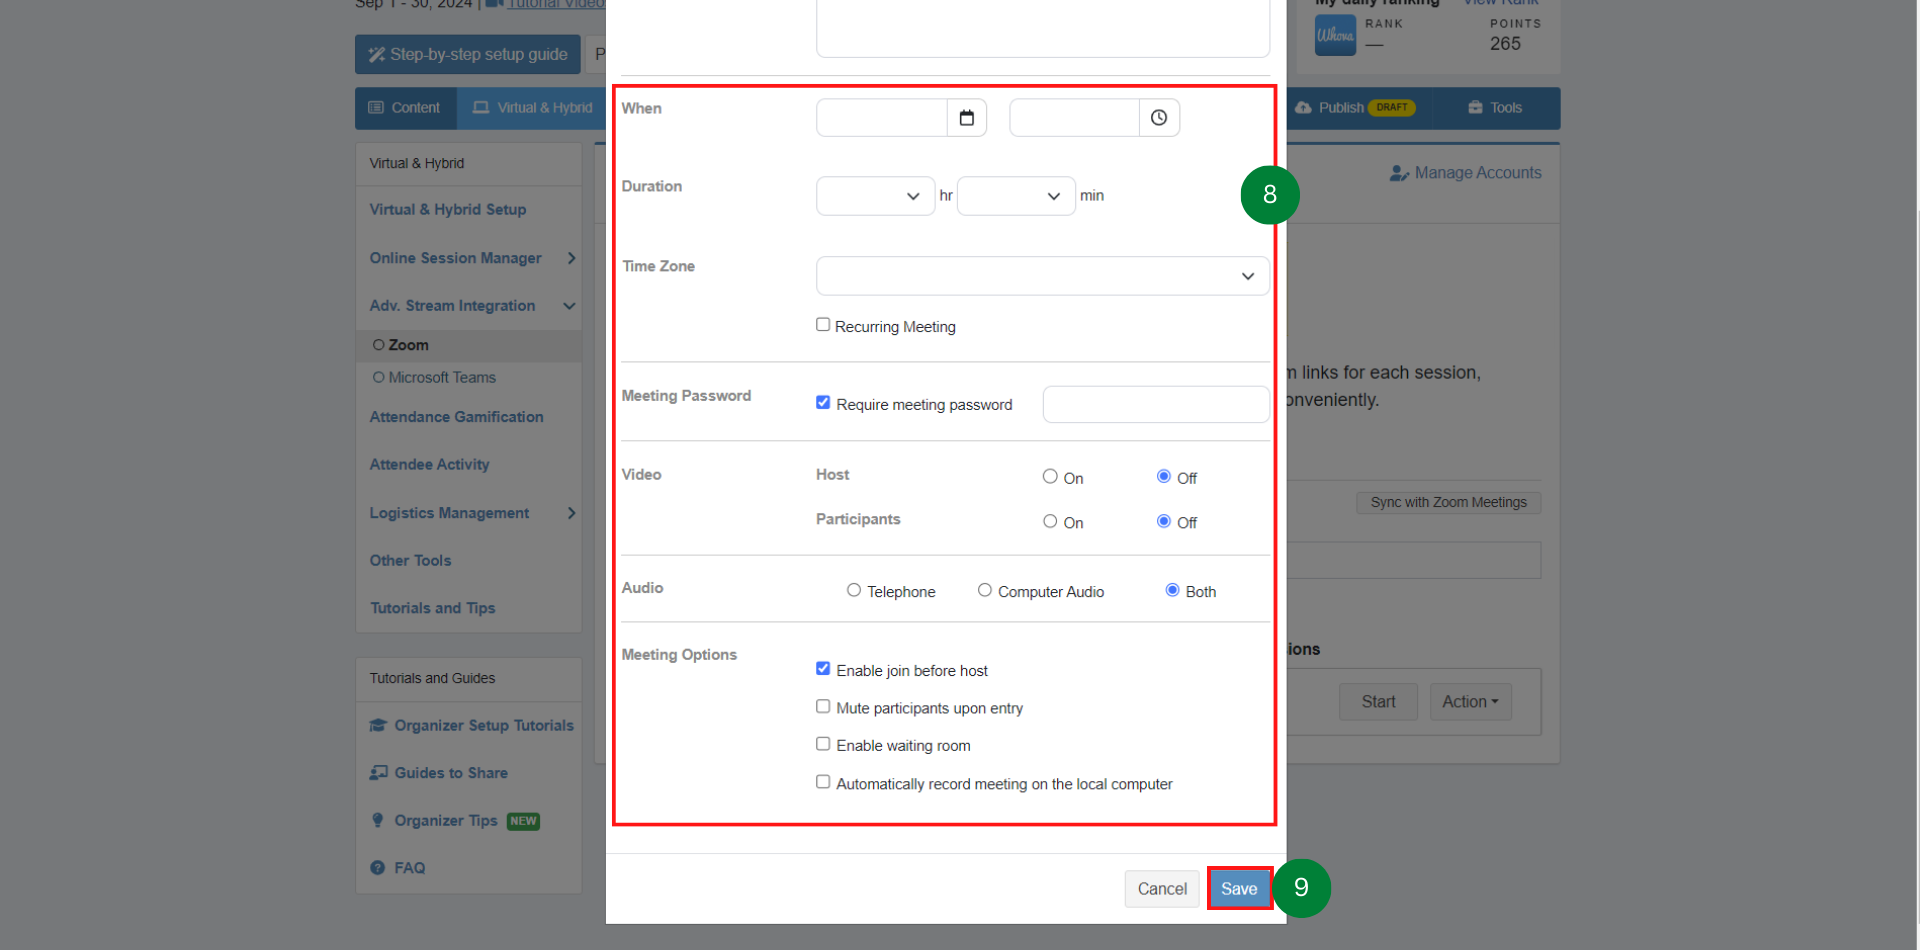Select Host video On radio button
The height and width of the screenshot is (950, 1920).
[x=1050, y=477]
